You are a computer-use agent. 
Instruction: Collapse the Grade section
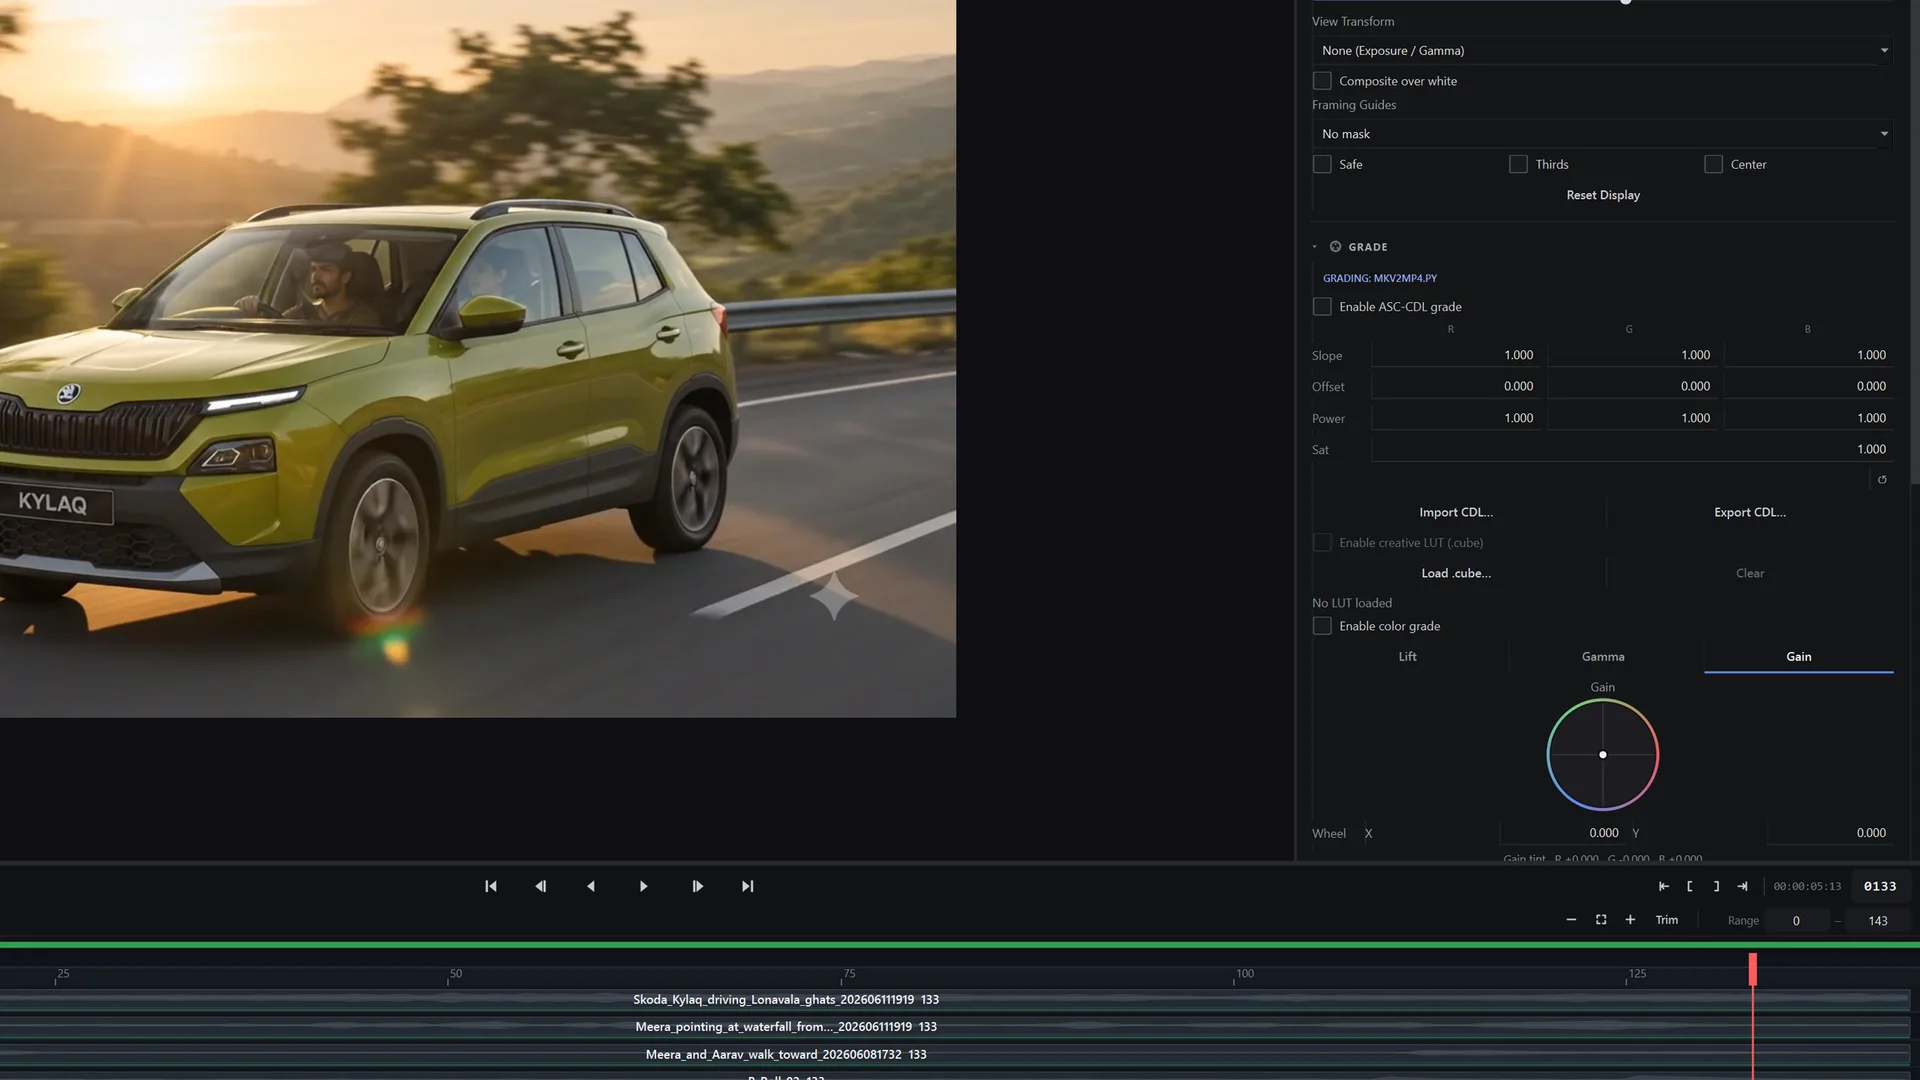click(1315, 247)
